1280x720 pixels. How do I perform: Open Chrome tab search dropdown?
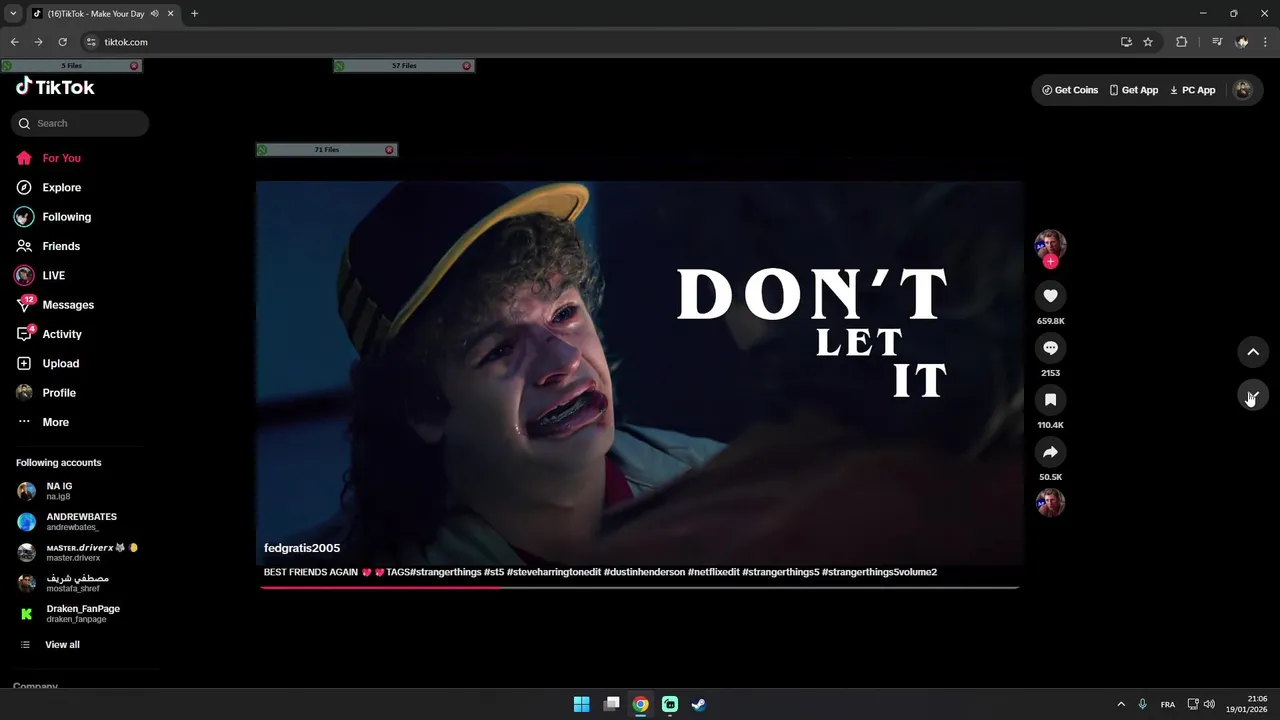click(13, 13)
